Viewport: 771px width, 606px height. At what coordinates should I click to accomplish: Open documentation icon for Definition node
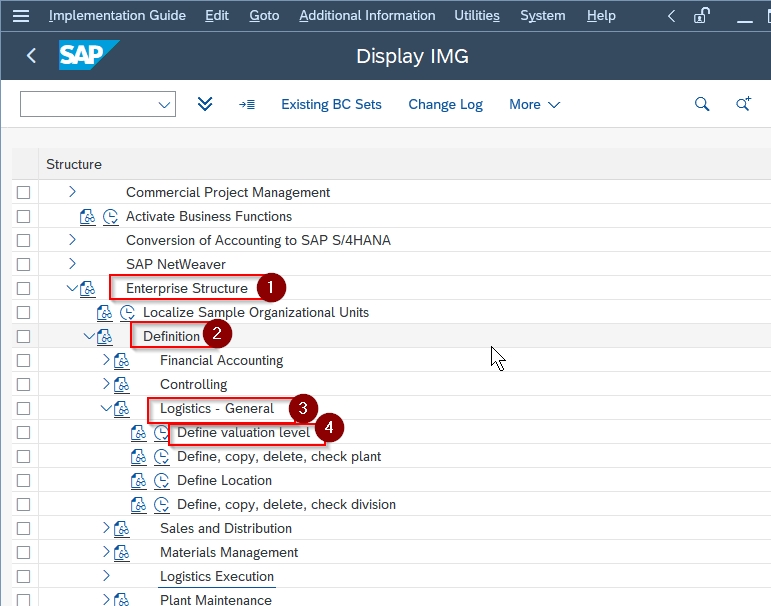(x=104, y=337)
